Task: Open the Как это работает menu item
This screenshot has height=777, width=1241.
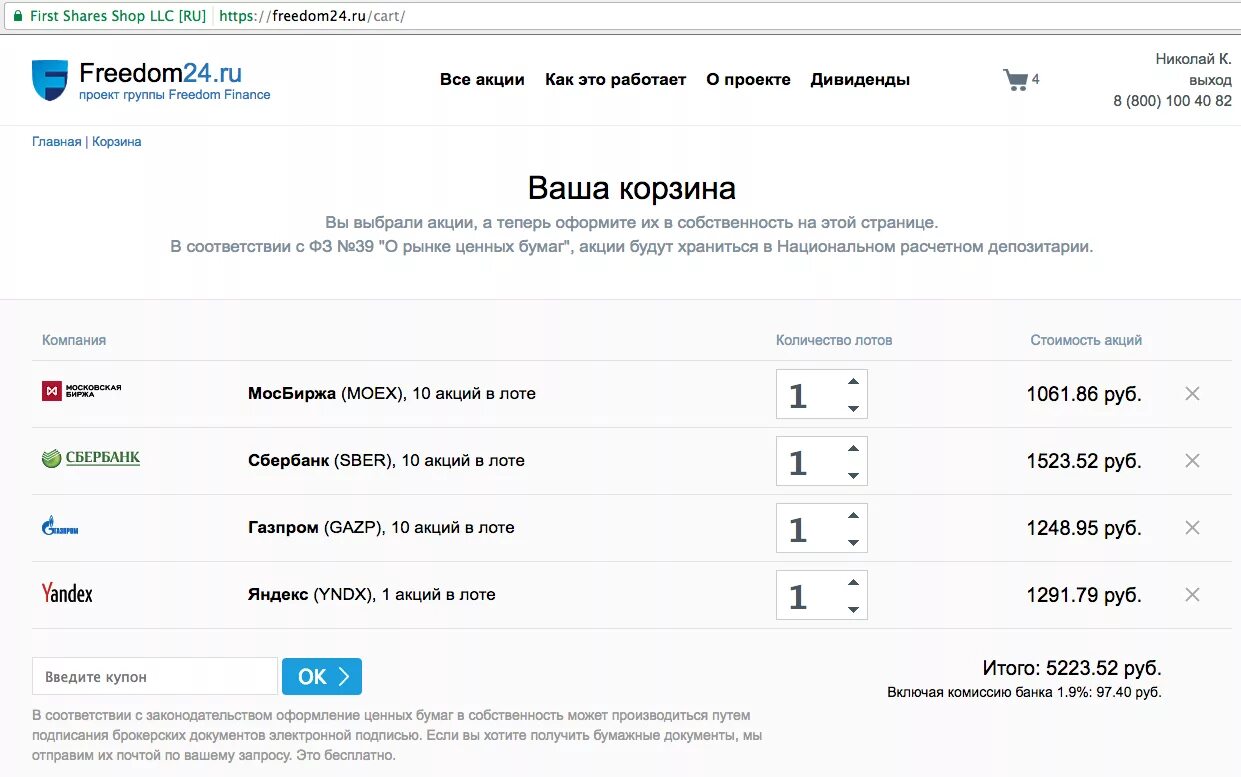Action: [615, 80]
